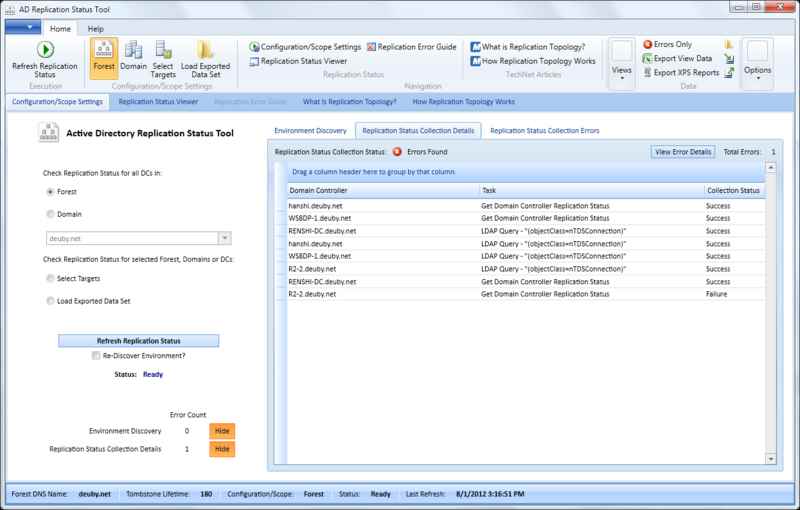Viewport: 800px width, 510px height.
Task: Click the folder icon in Data group
Action: click(x=729, y=44)
